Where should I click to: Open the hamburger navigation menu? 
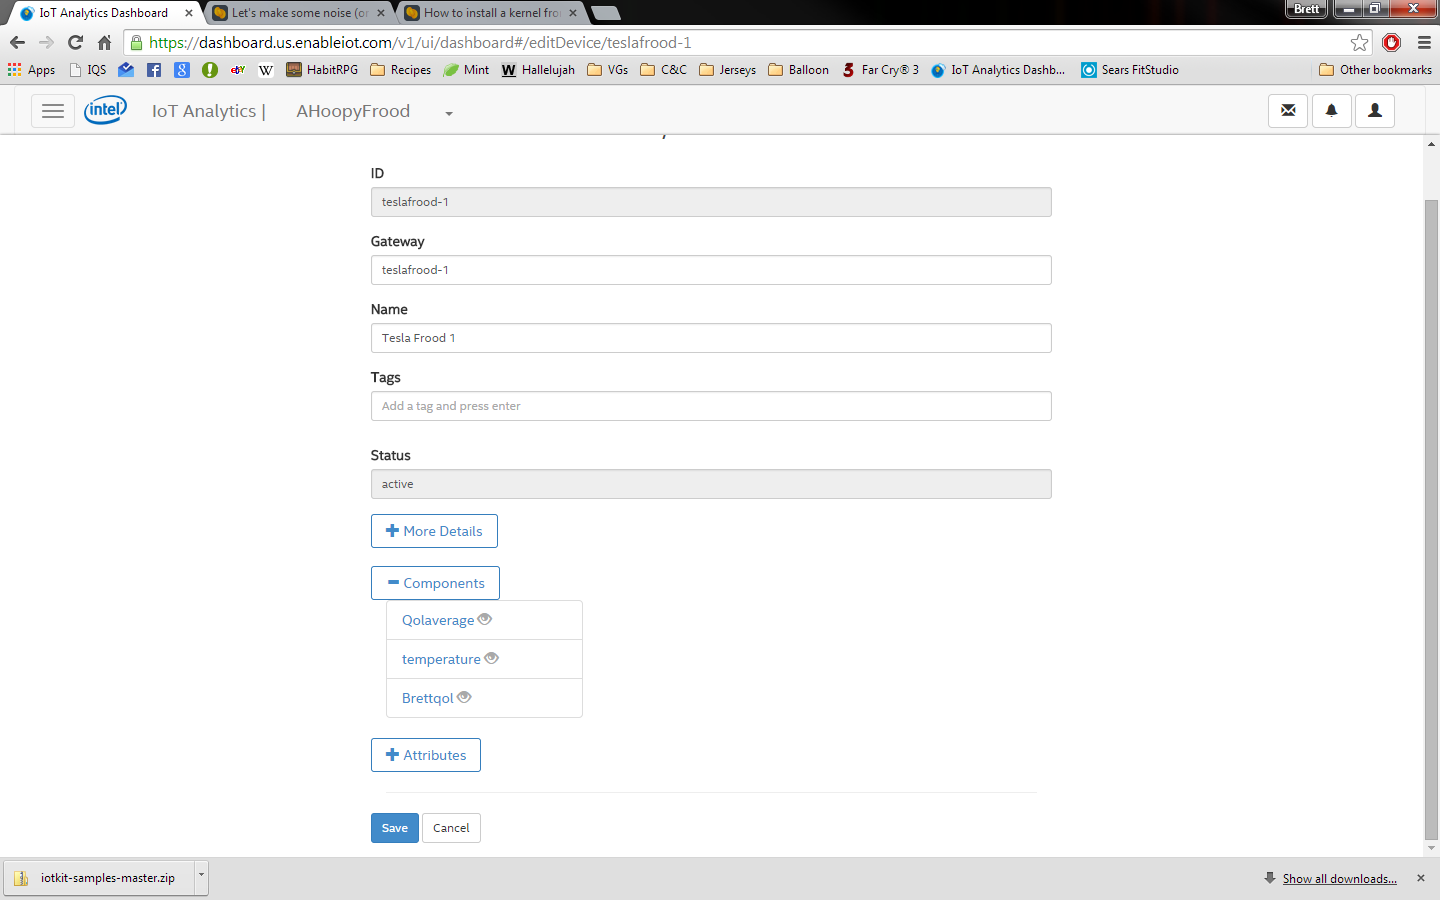click(x=53, y=111)
